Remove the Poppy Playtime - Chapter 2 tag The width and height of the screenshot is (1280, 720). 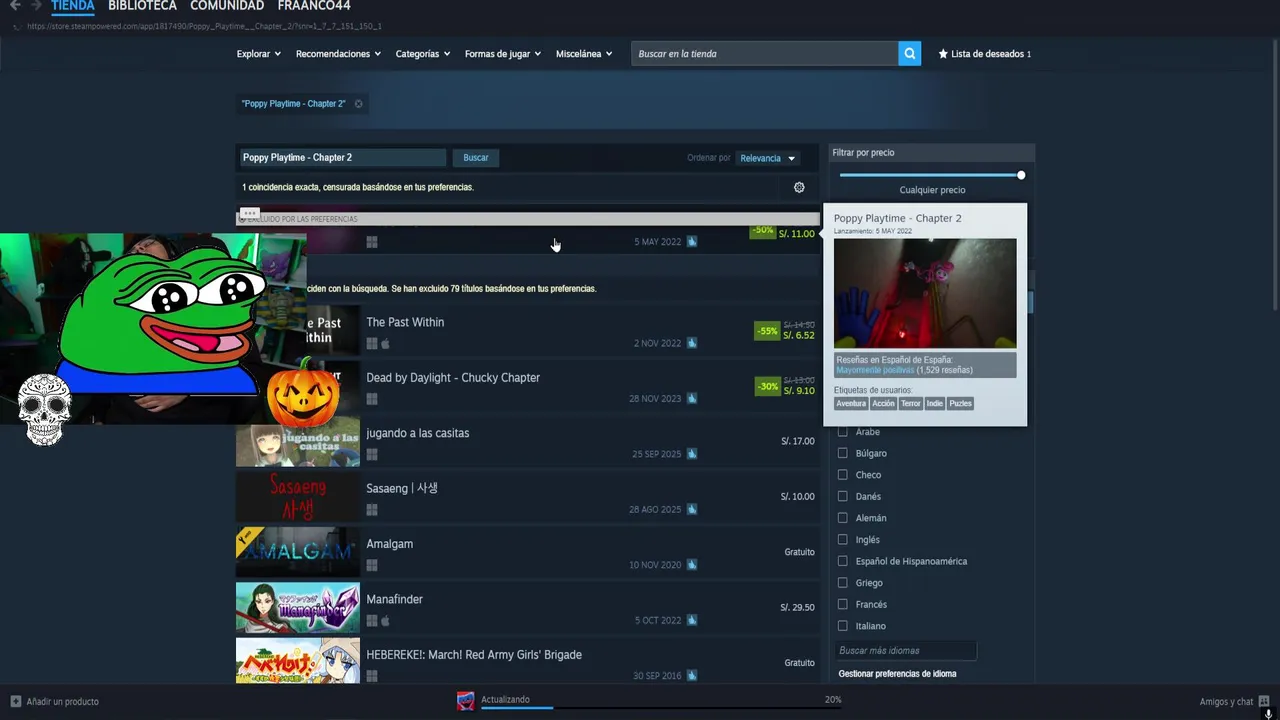coord(359,104)
